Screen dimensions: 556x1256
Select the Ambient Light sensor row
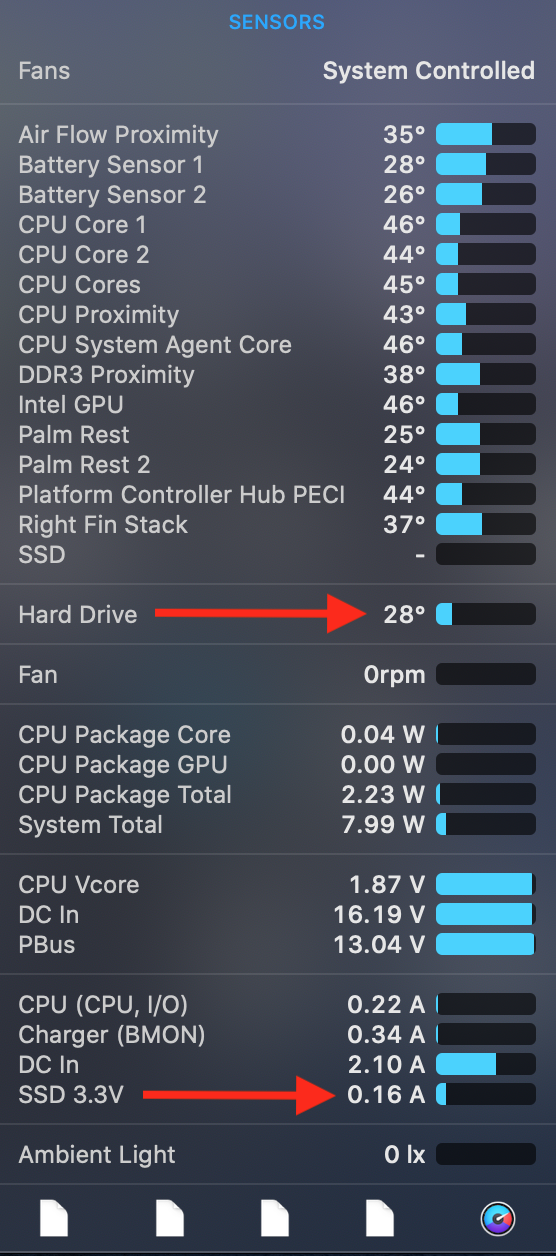point(277,1154)
